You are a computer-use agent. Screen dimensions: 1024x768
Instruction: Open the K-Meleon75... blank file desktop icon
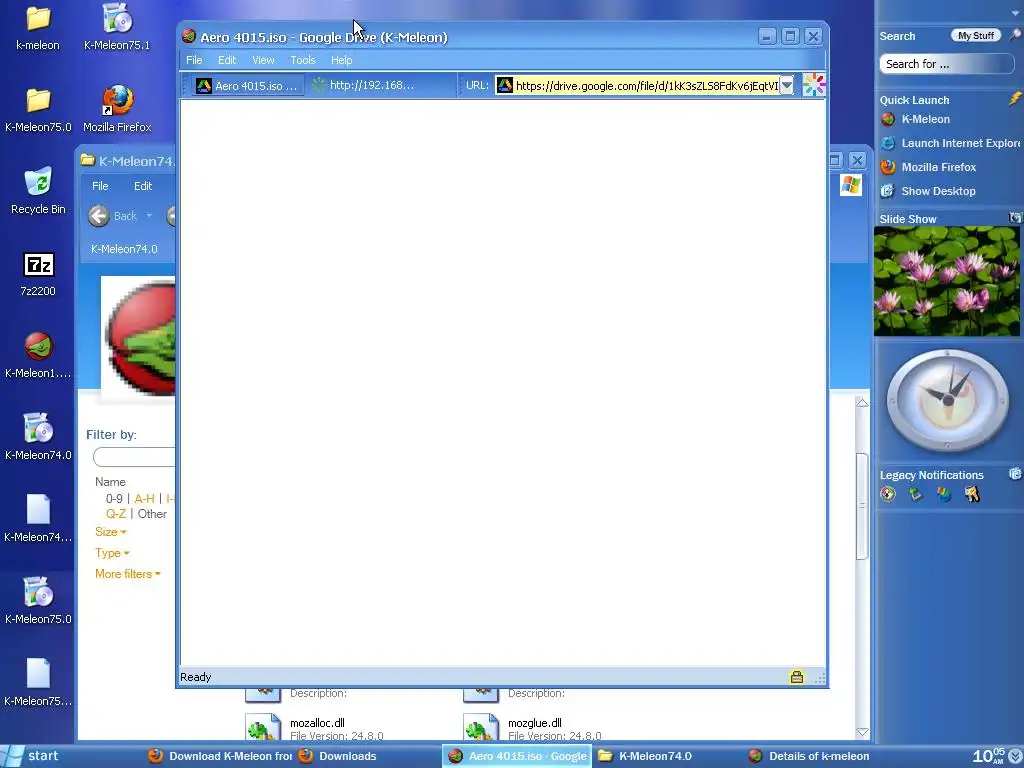point(38,683)
